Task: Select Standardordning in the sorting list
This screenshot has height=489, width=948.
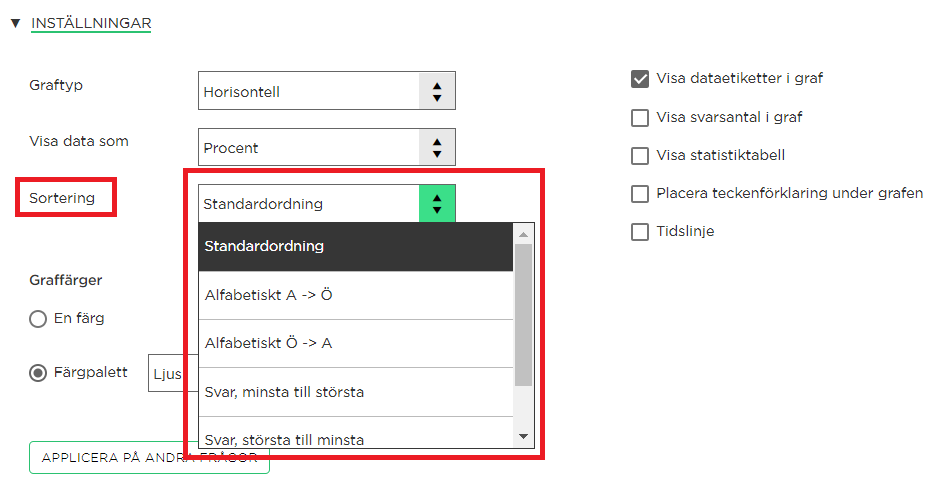Action: tap(356, 247)
